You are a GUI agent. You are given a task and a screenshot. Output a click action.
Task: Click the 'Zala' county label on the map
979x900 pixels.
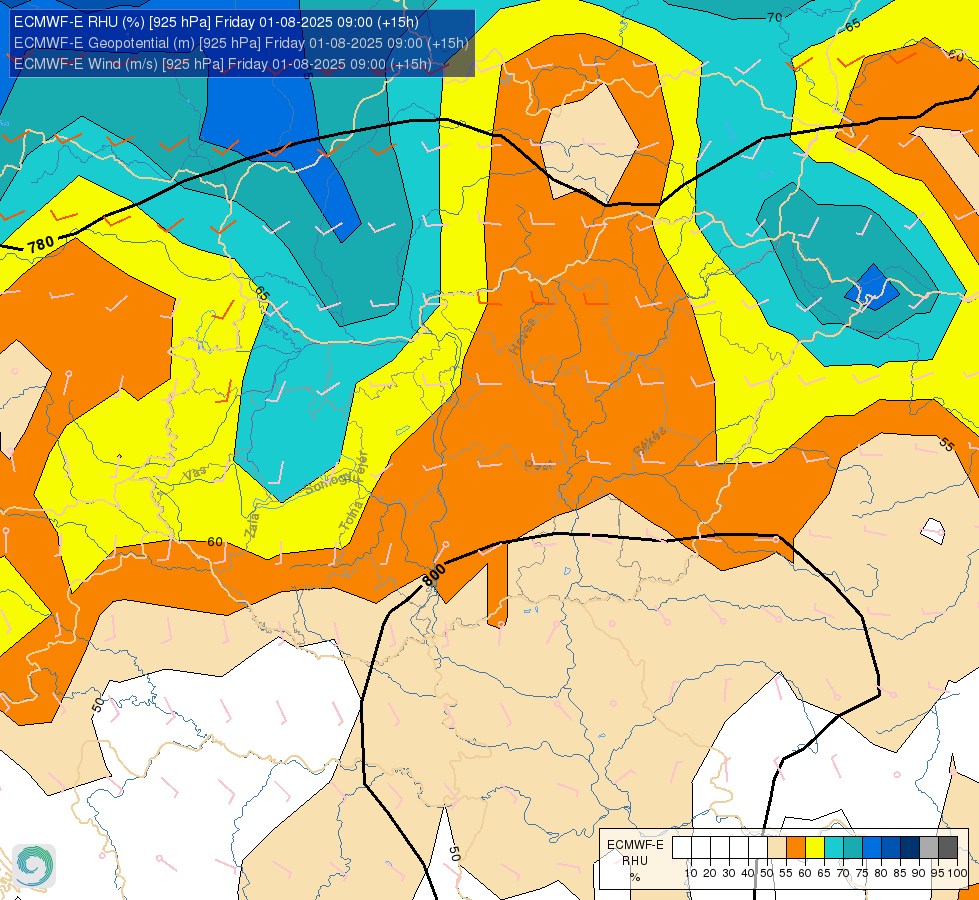[x=252, y=526]
